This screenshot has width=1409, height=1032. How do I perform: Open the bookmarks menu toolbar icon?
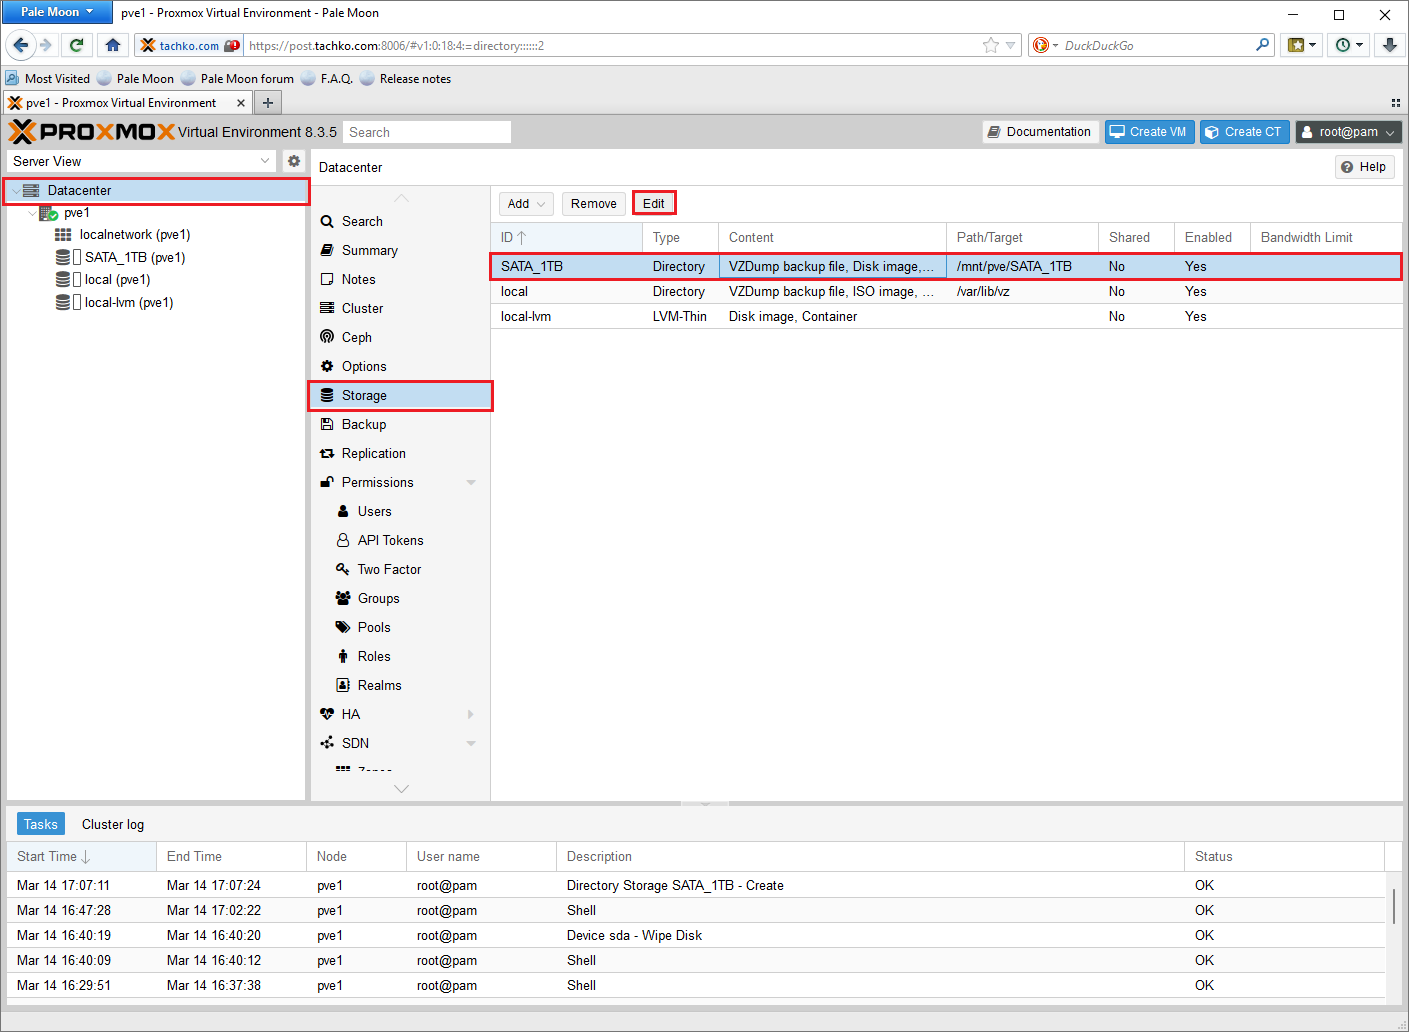click(x=1301, y=45)
